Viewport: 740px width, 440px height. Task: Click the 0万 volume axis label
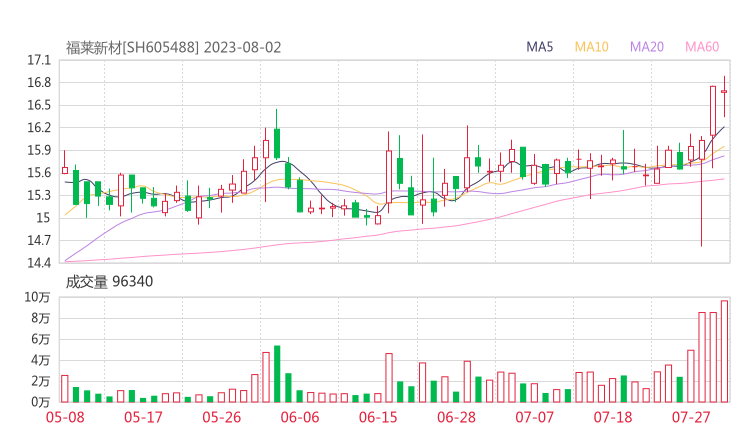point(41,402)
